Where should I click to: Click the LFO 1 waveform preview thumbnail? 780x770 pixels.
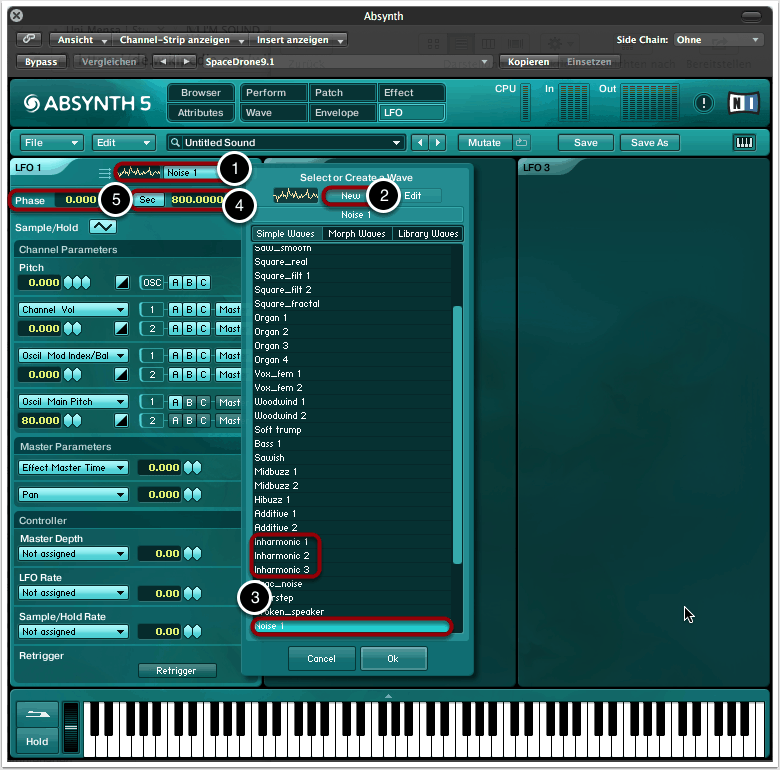pyautogui.click(x=139, y=172)
